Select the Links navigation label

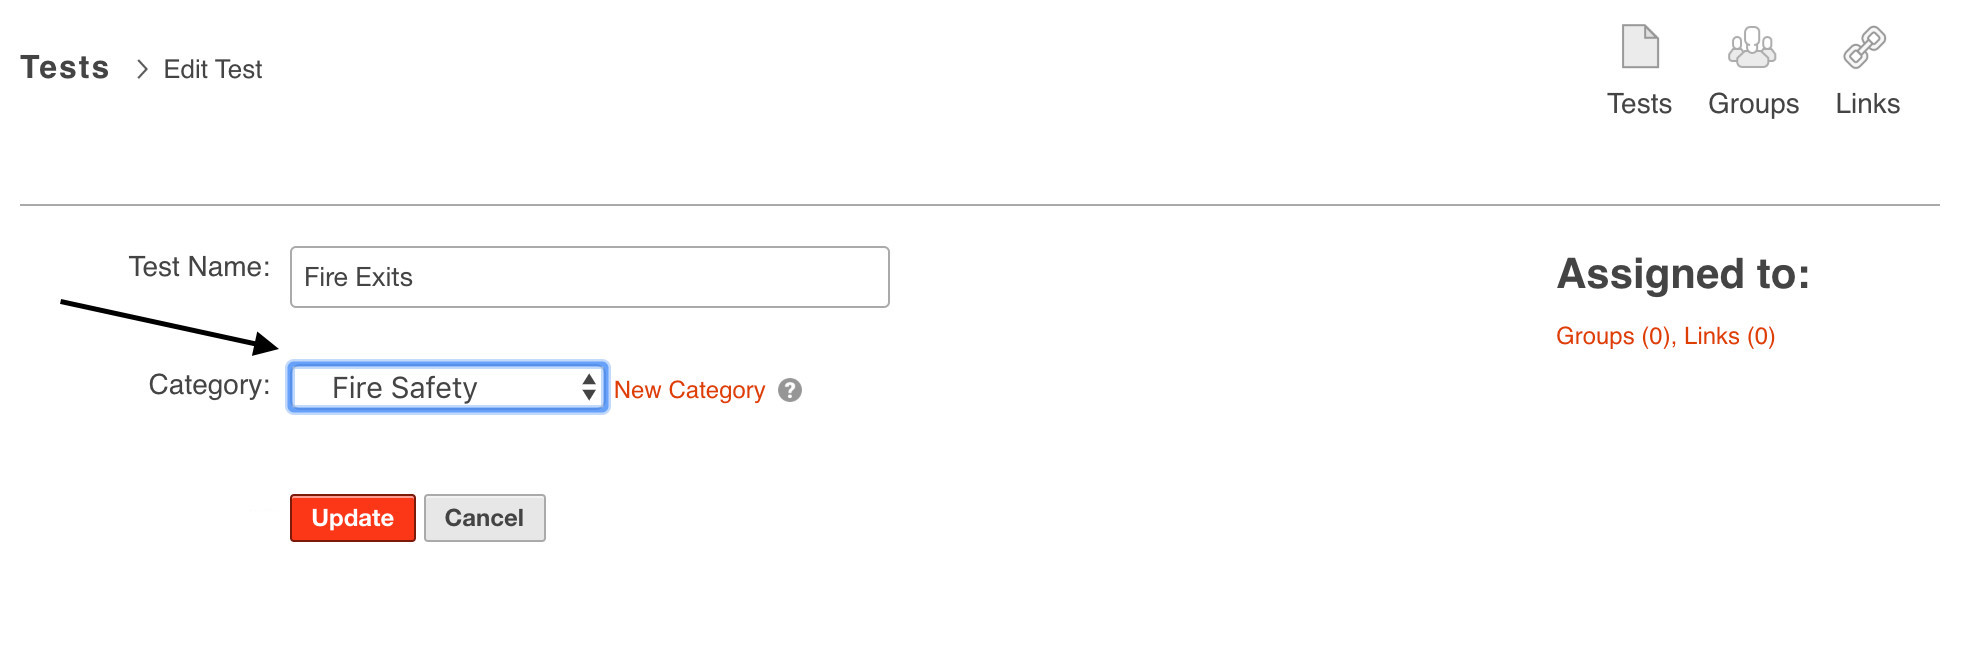point(1867,104)
